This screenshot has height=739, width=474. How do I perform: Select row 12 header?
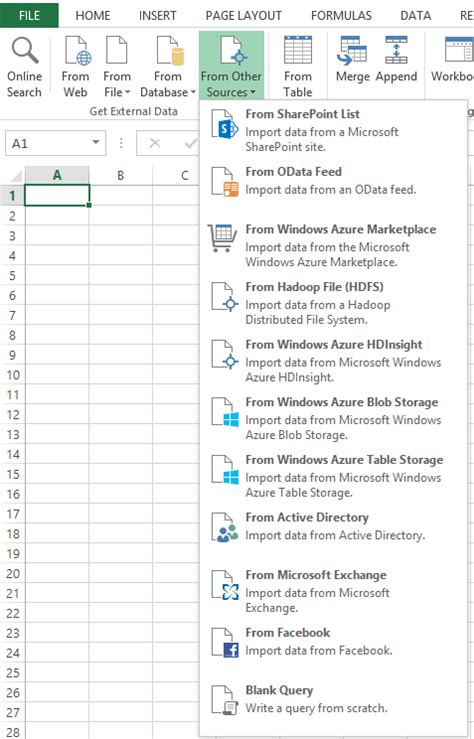(12, 414)
